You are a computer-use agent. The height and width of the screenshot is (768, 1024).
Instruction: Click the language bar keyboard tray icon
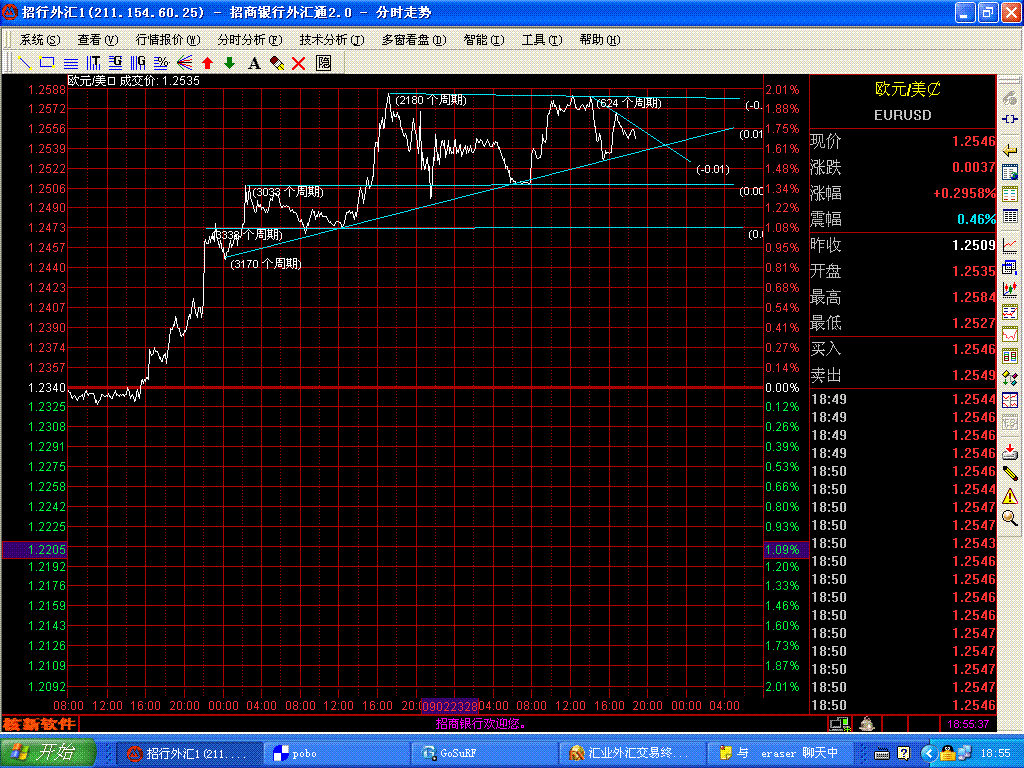coord(882,754)
